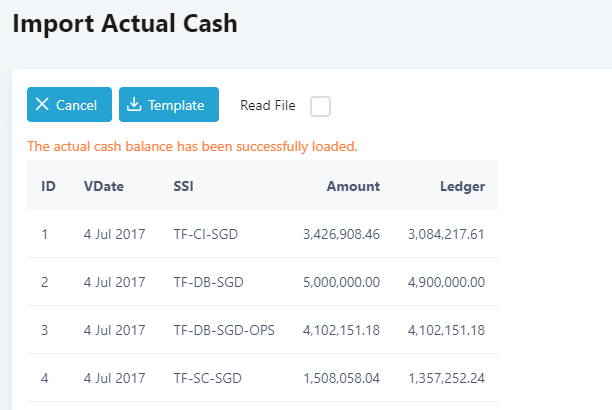This screenshot has width=612, height=410.
Task: Click ledger value 4,900,000.00
Action: [446, 282]
